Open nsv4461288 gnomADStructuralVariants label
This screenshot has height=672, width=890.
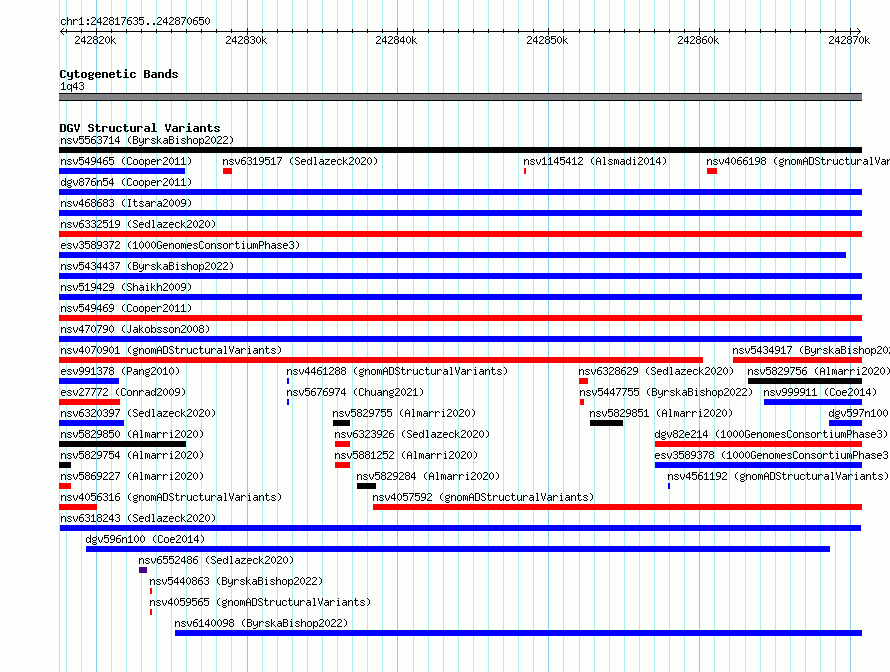click(x=397, y=371)
